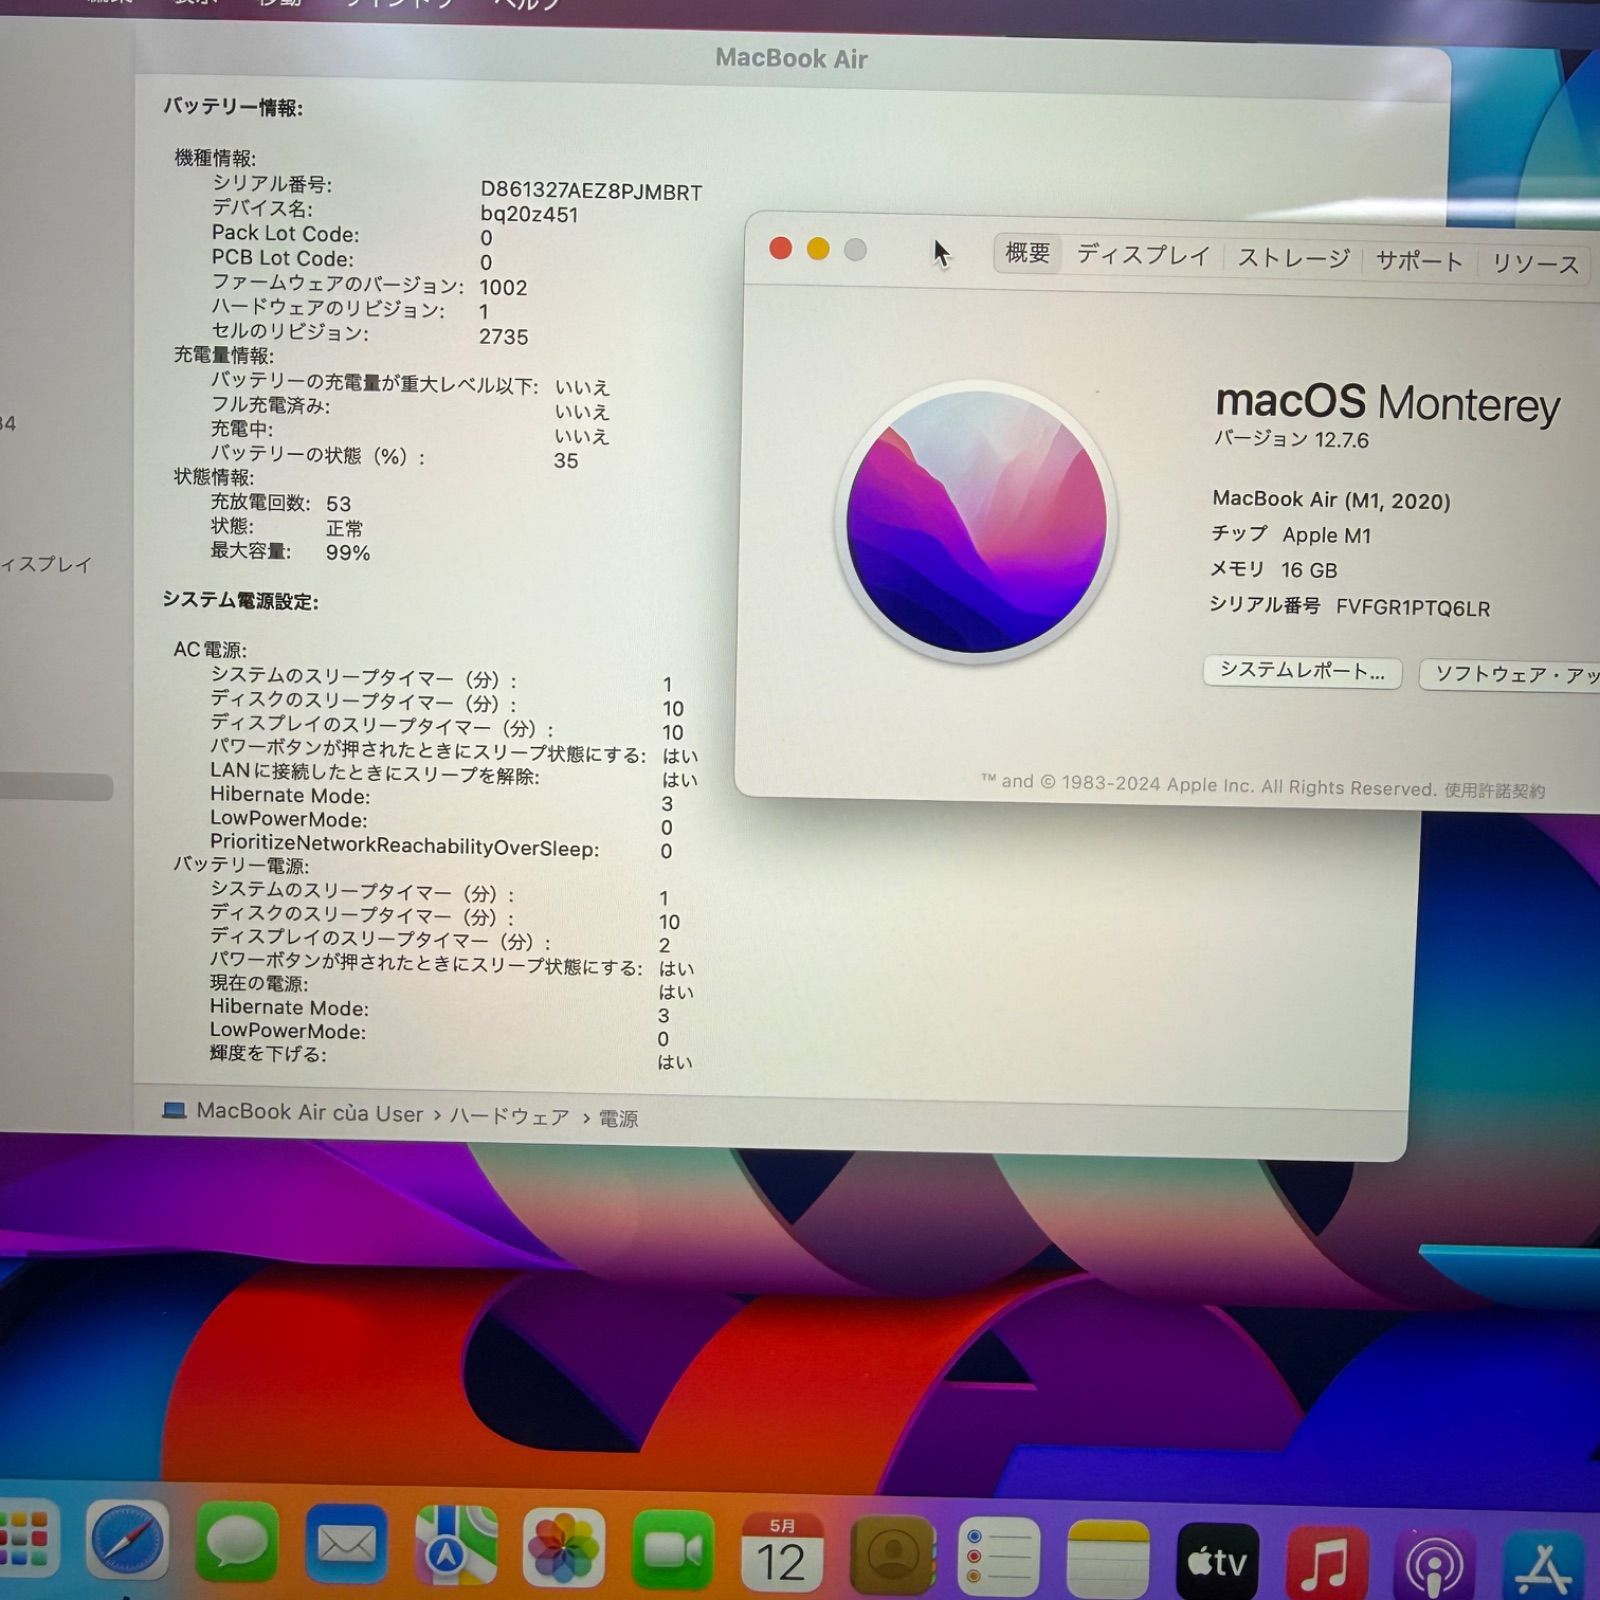The height and width of the screenshot is (1600, 1600).
Task: Click the システムレポート button
Action: tap(1302, 671)
